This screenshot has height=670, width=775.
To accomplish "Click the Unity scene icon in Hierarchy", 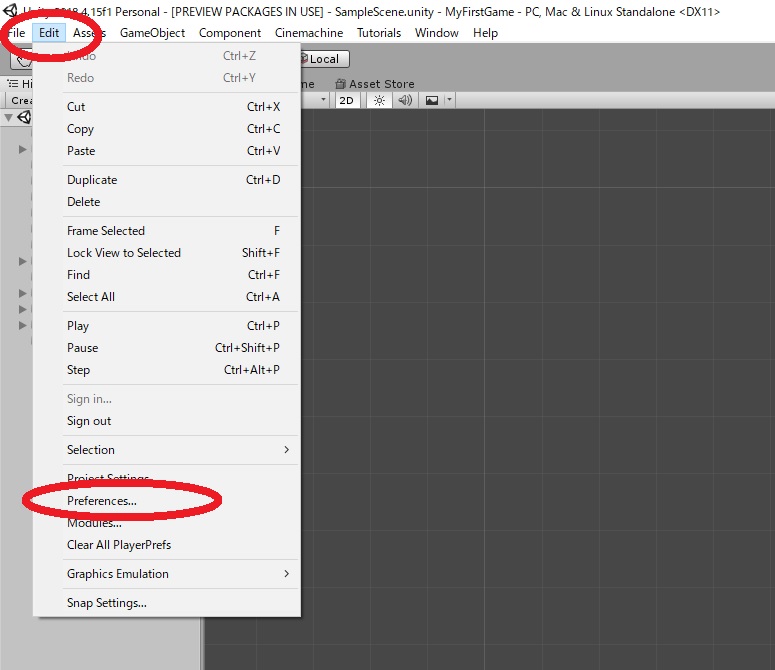I will click(x=24, y=118).
